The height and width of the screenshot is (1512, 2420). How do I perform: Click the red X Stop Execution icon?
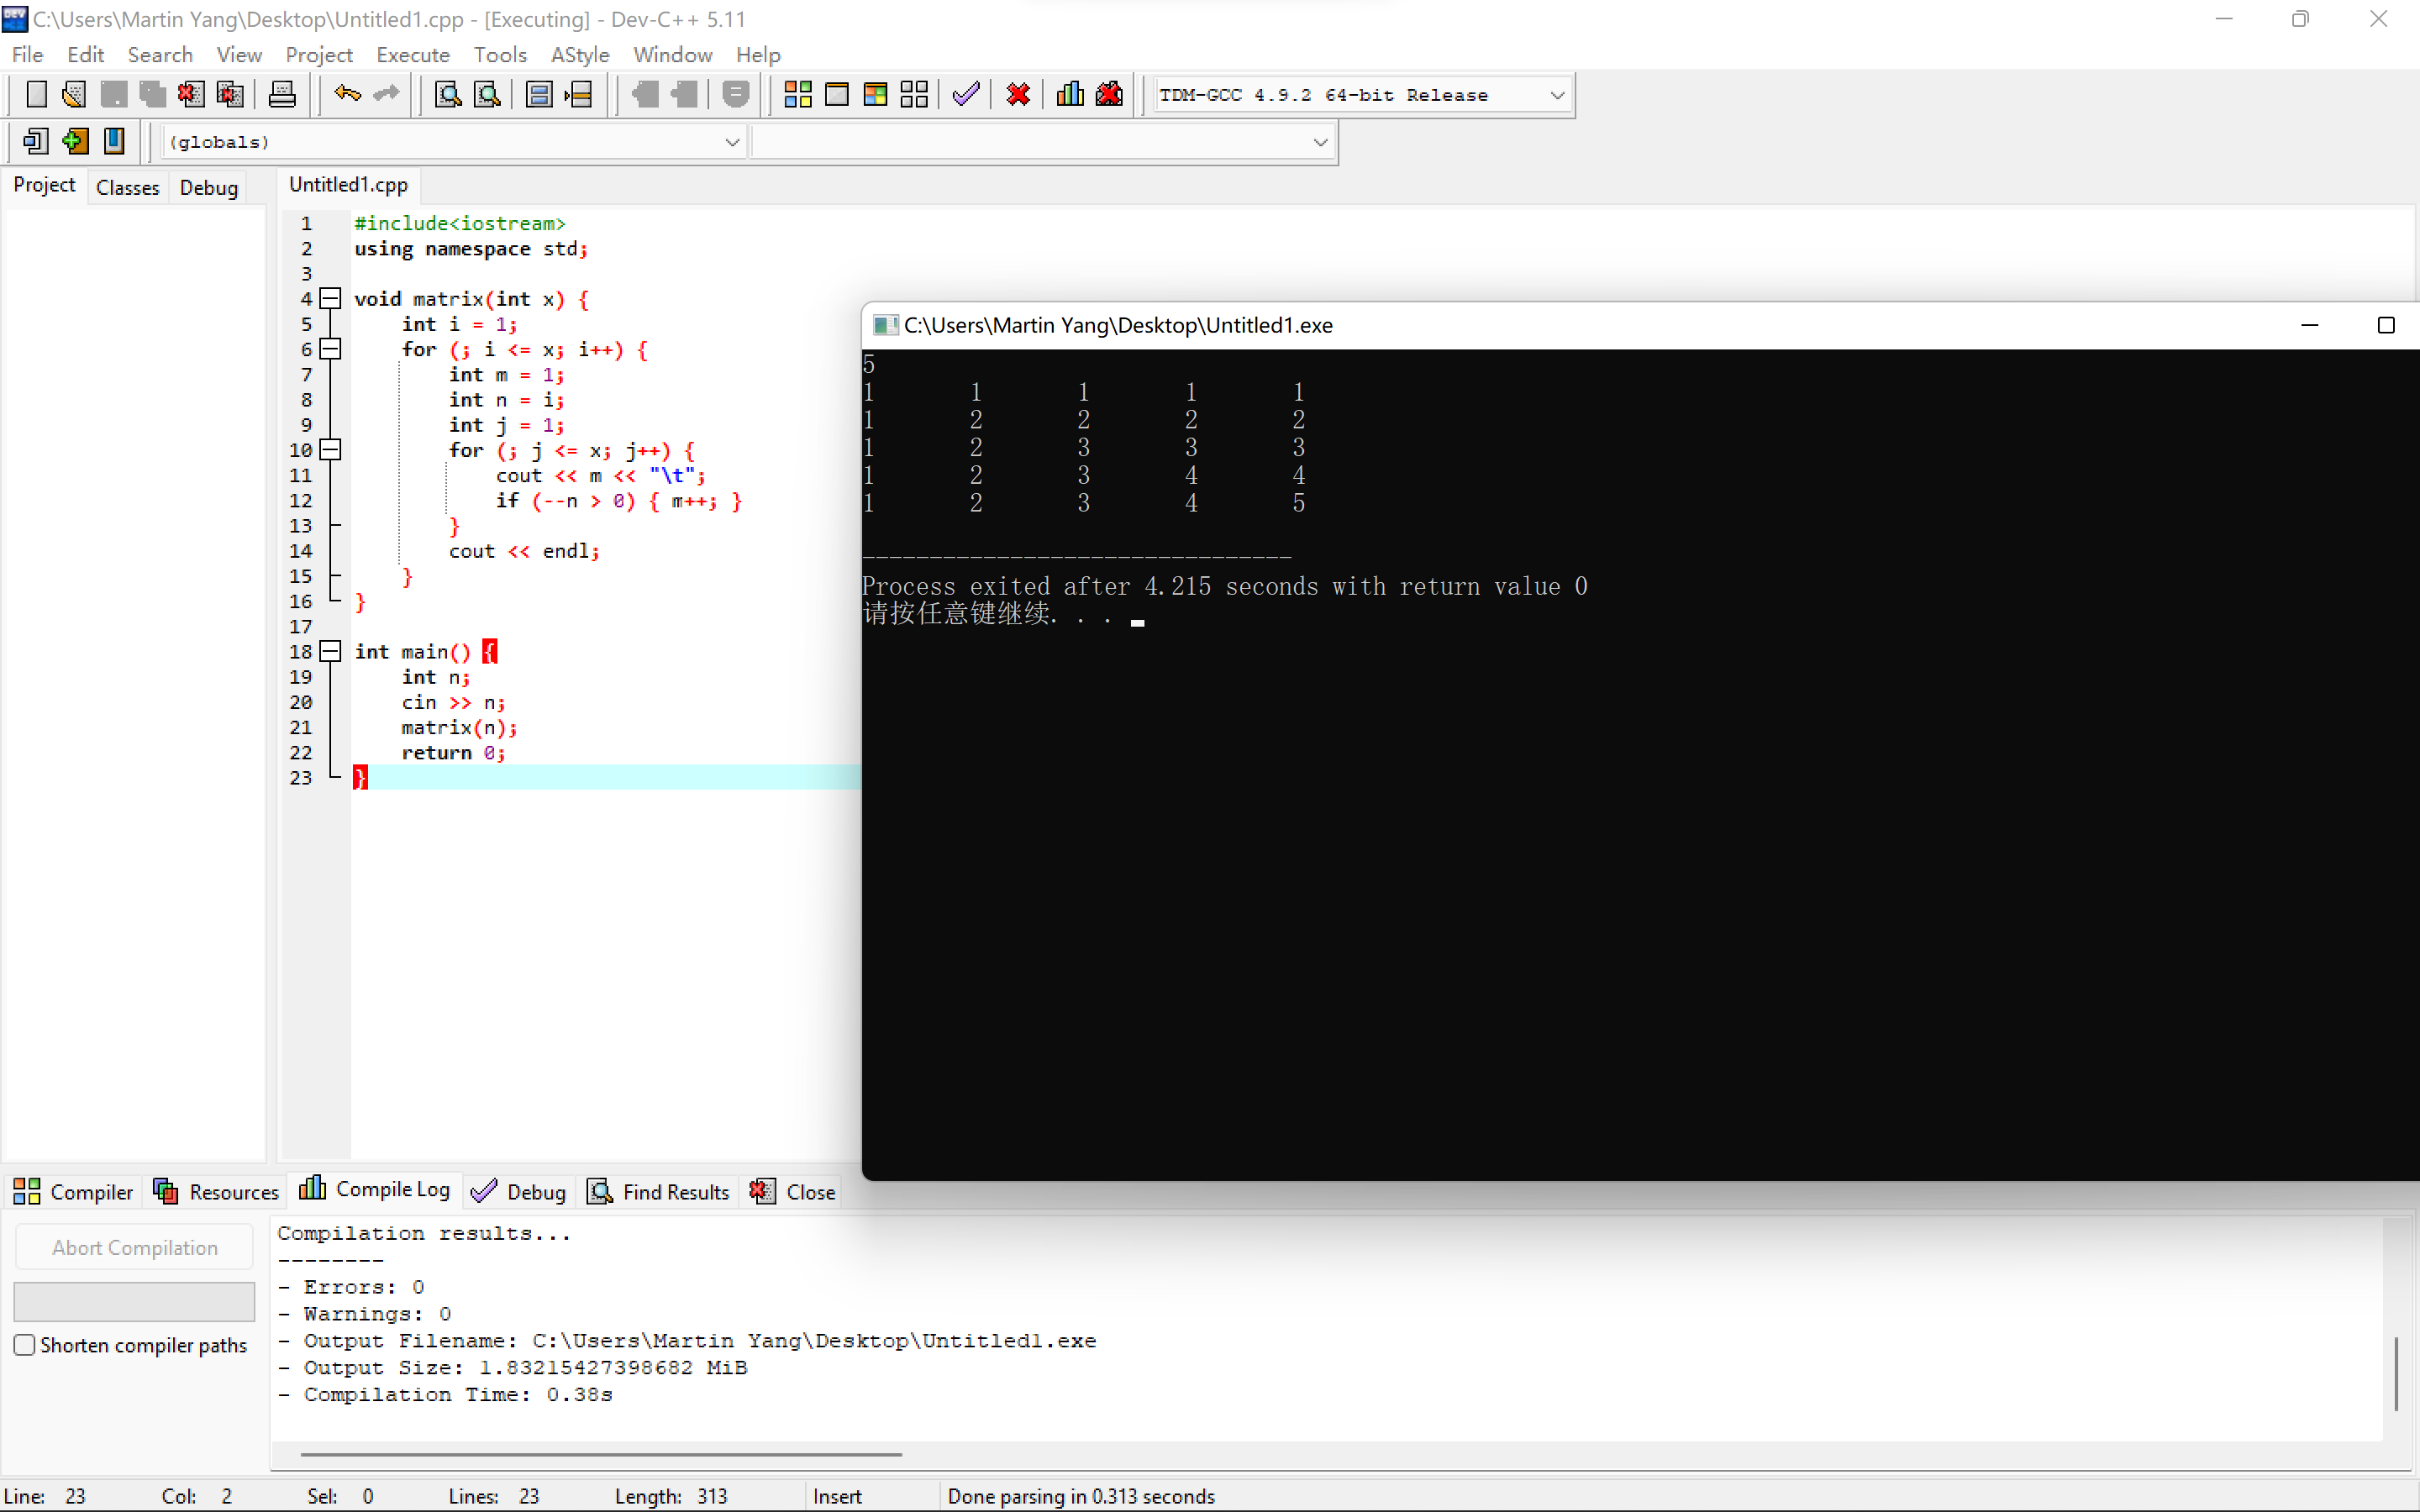pyautogui.click(x=1018, y=95)
